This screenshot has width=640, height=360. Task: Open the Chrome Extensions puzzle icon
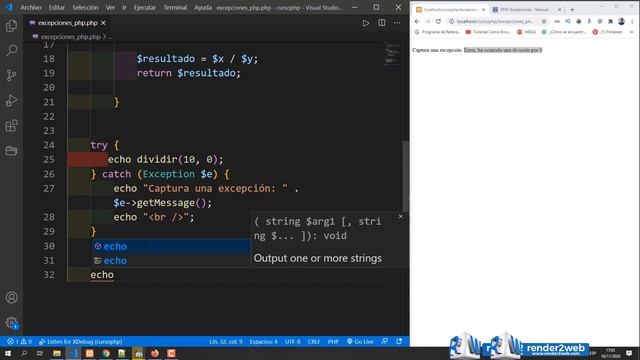pos(611,21)
